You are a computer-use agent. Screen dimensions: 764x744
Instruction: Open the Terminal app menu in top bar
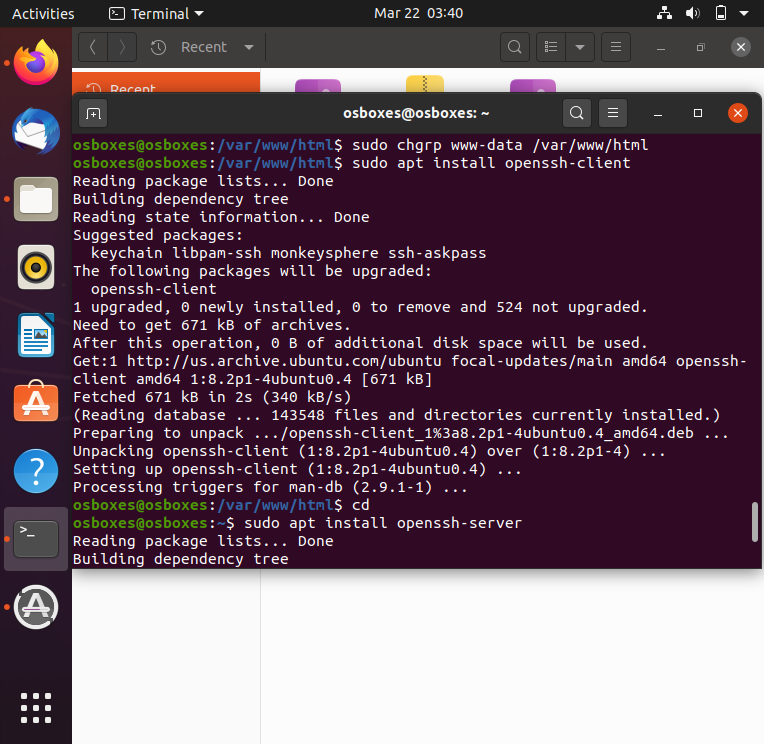[x=156, y=14]
